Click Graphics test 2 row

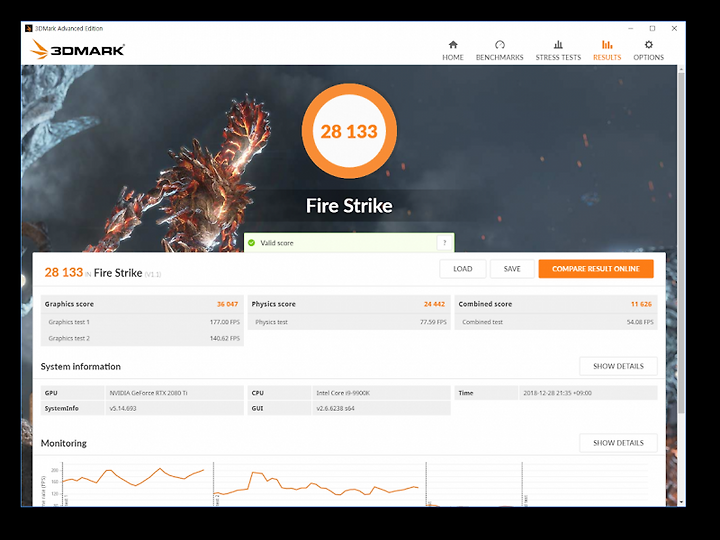[x=142, y=338]
